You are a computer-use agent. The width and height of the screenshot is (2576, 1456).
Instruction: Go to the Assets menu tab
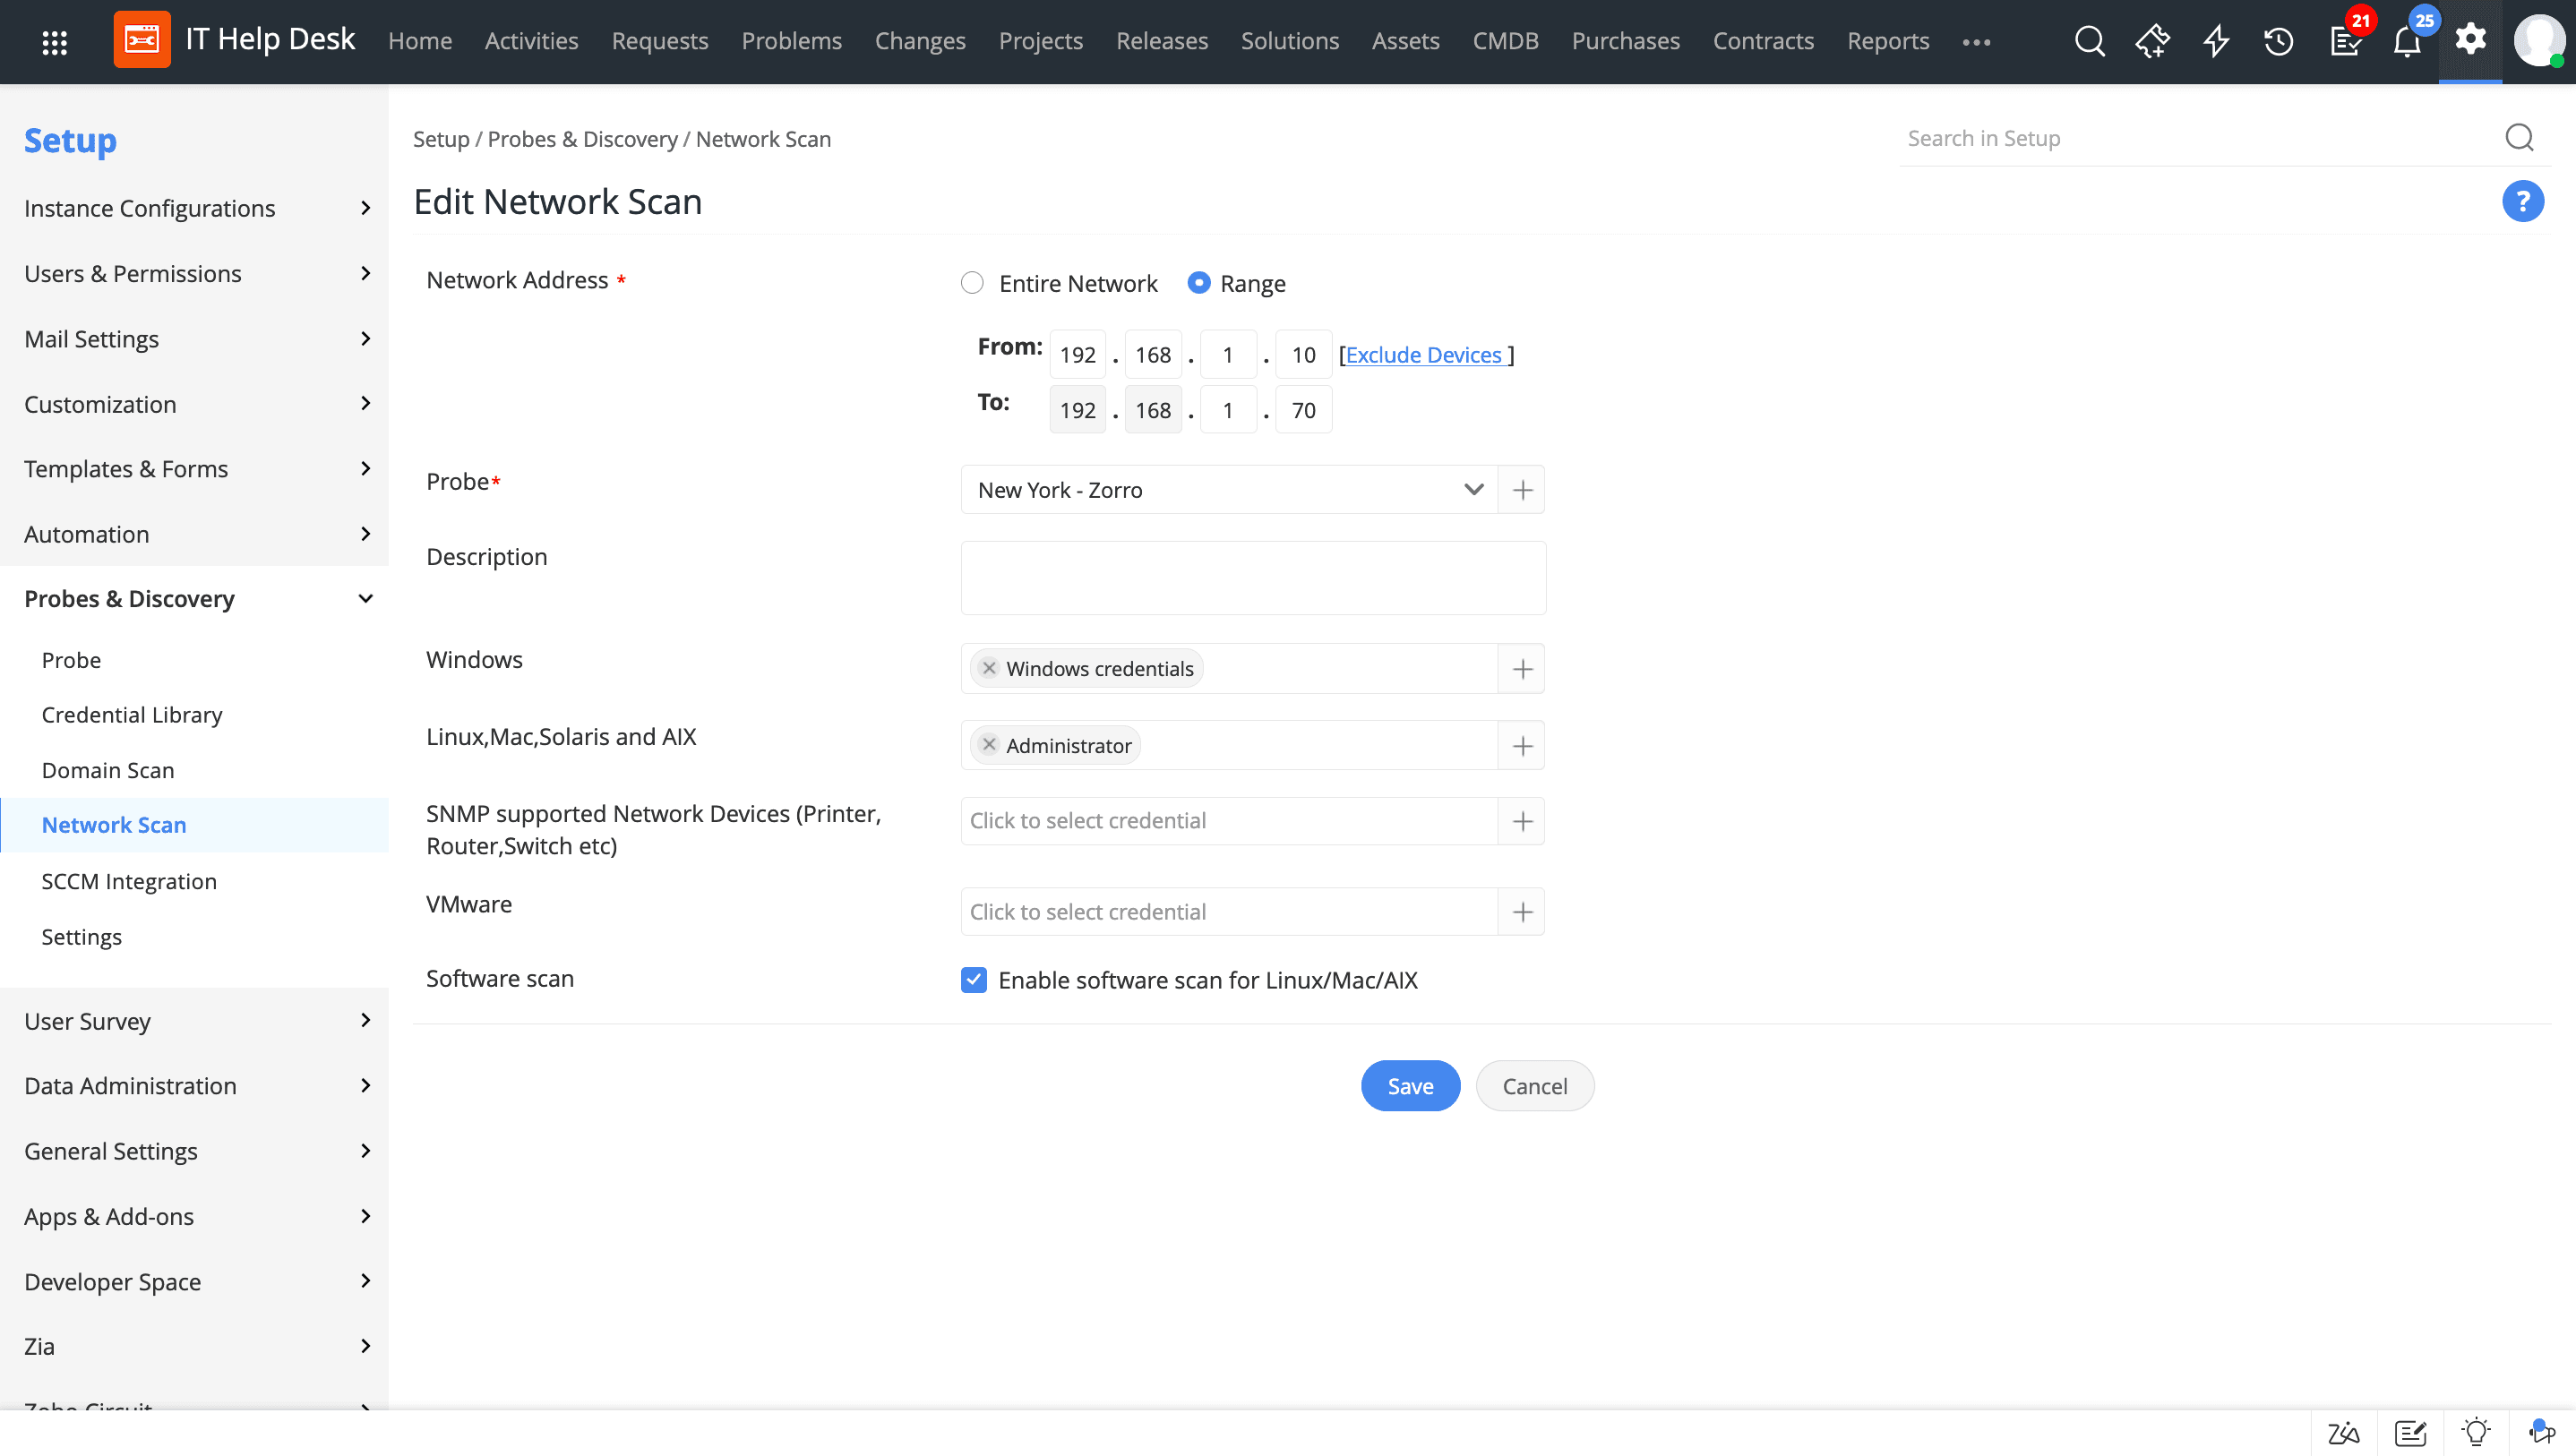(1405, 41)
